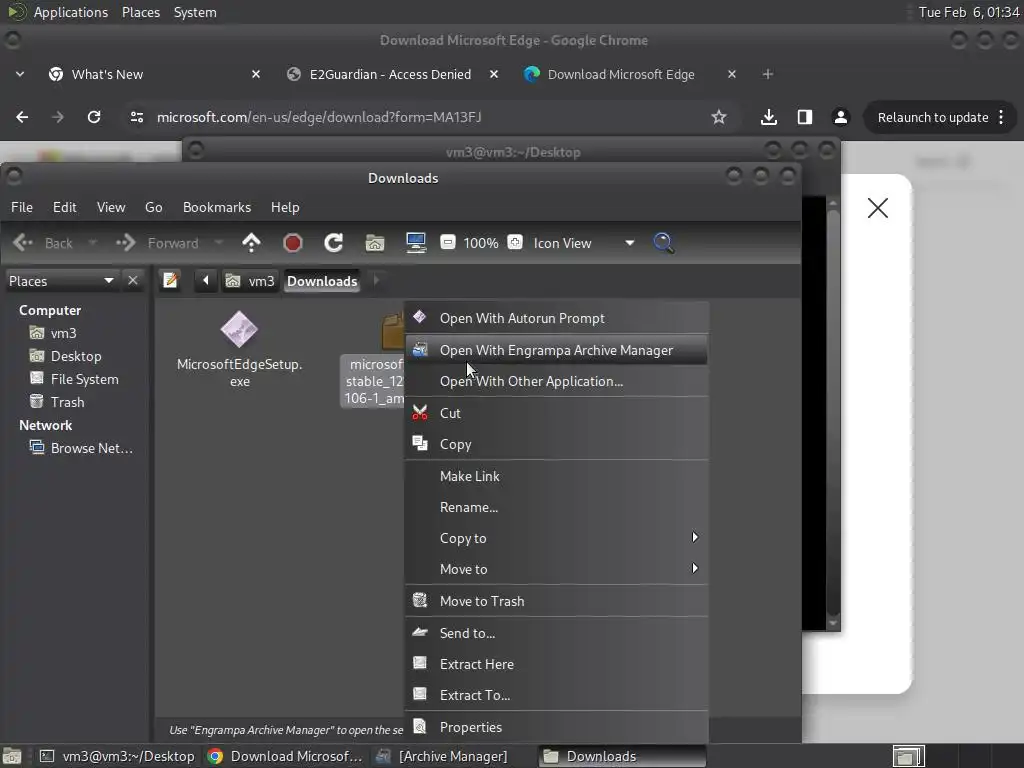
Task: Select Send to option
Action: coord(556,633)
